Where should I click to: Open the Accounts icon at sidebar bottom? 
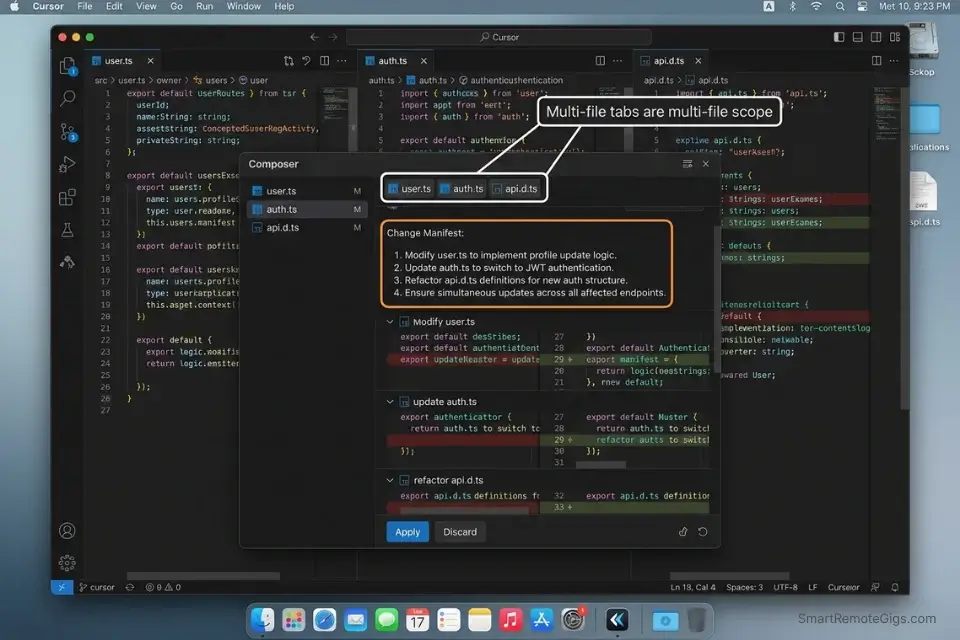(x=67, y=530)
